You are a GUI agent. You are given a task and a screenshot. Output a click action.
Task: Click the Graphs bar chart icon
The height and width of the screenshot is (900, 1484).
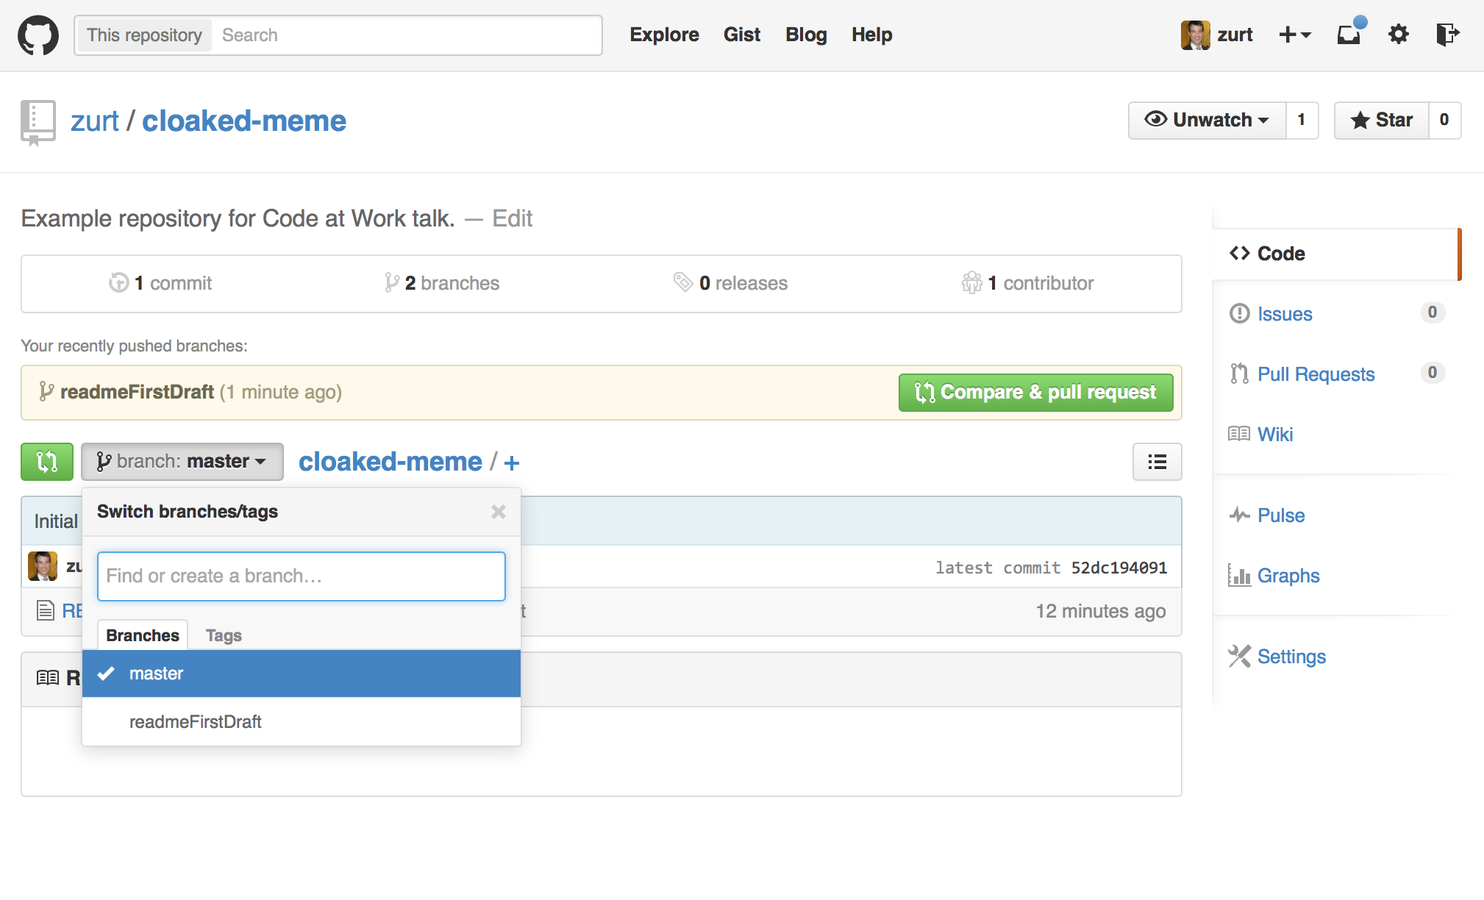(x=1239, y=575)
